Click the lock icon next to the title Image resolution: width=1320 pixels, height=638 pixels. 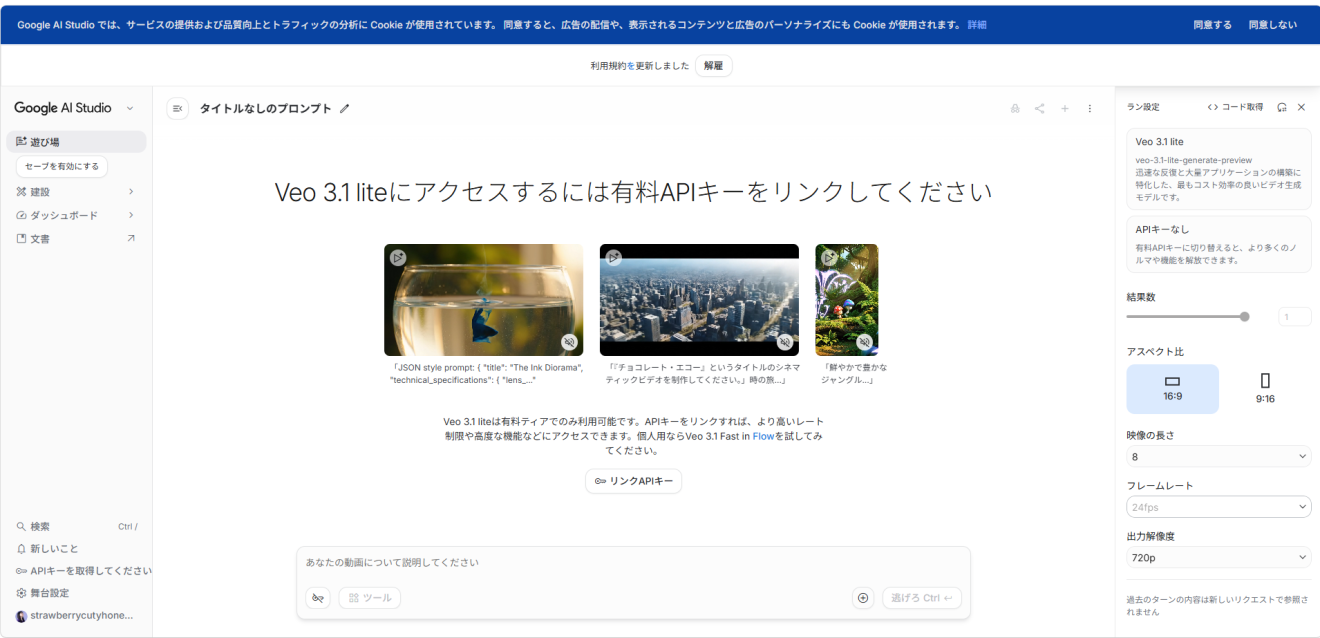click(x=1015, y=108)
